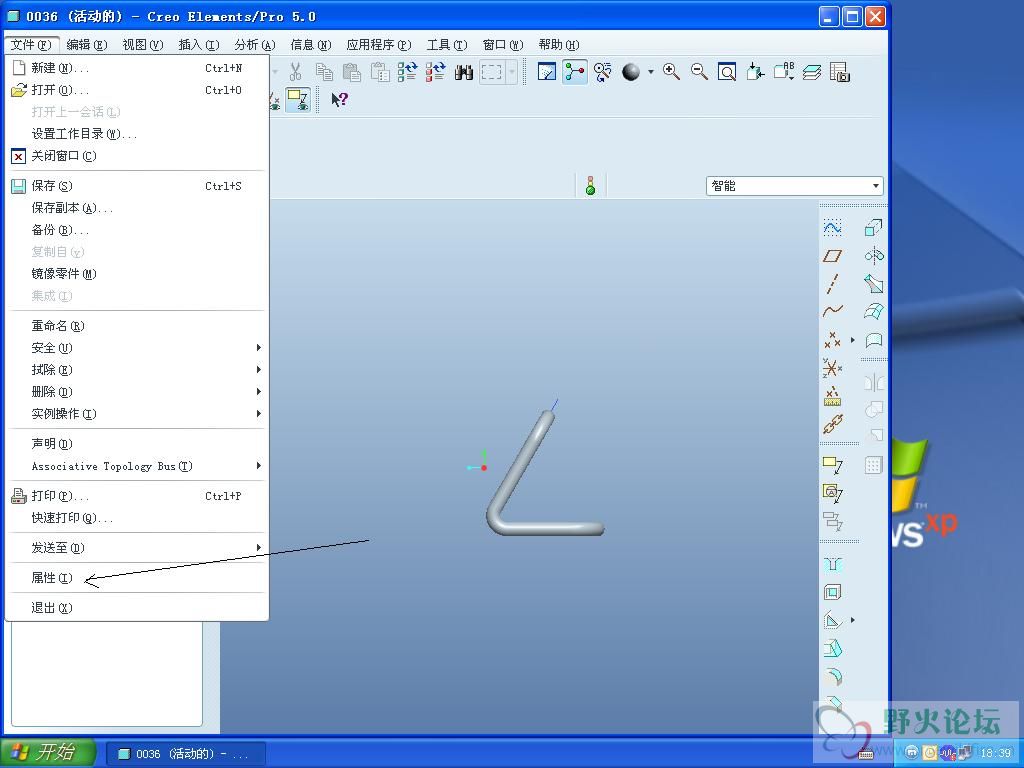
Task: Expand the 发送至(D) submenu
Action: (259, 547)
